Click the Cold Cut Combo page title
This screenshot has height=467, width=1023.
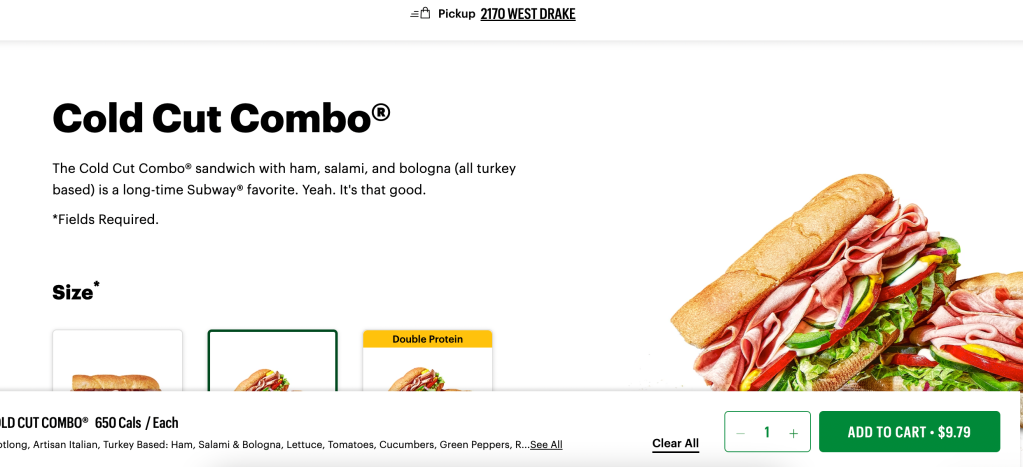click(221, 118)
